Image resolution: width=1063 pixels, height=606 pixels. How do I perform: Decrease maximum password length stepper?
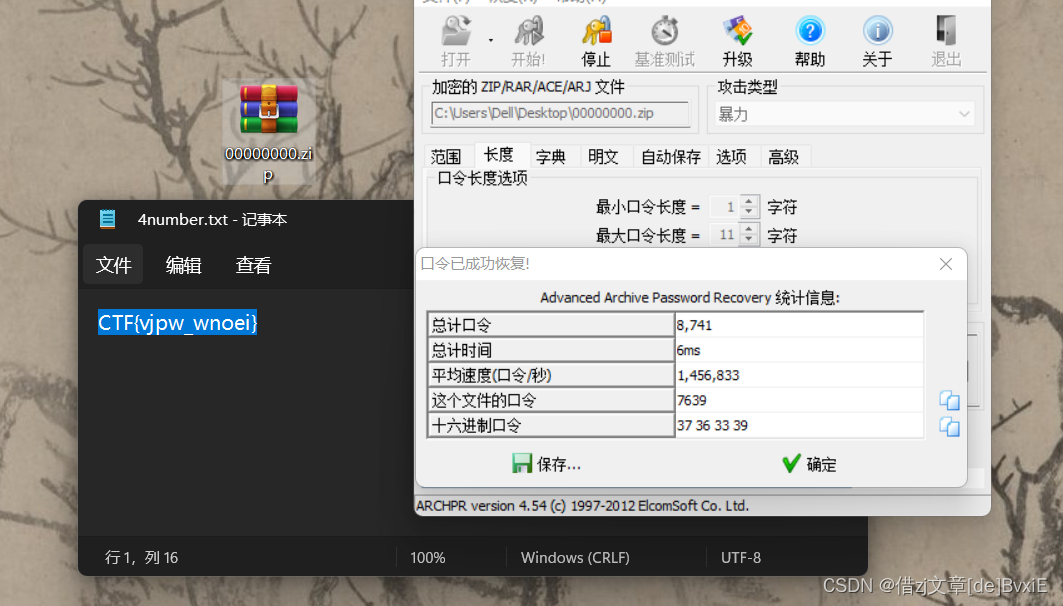[749, 240]
